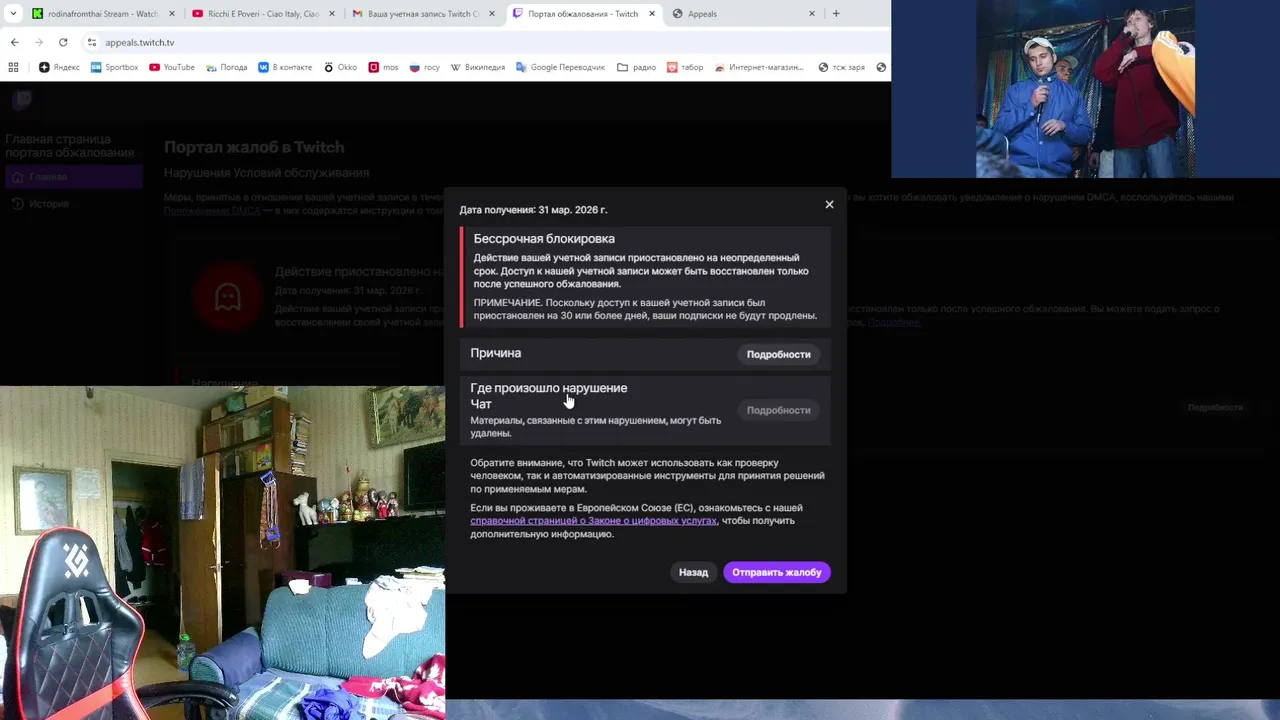Viewport: 1280px width, 720px height.
Task: Open details for Где произошло нарушение
Action: click(778, 410)
